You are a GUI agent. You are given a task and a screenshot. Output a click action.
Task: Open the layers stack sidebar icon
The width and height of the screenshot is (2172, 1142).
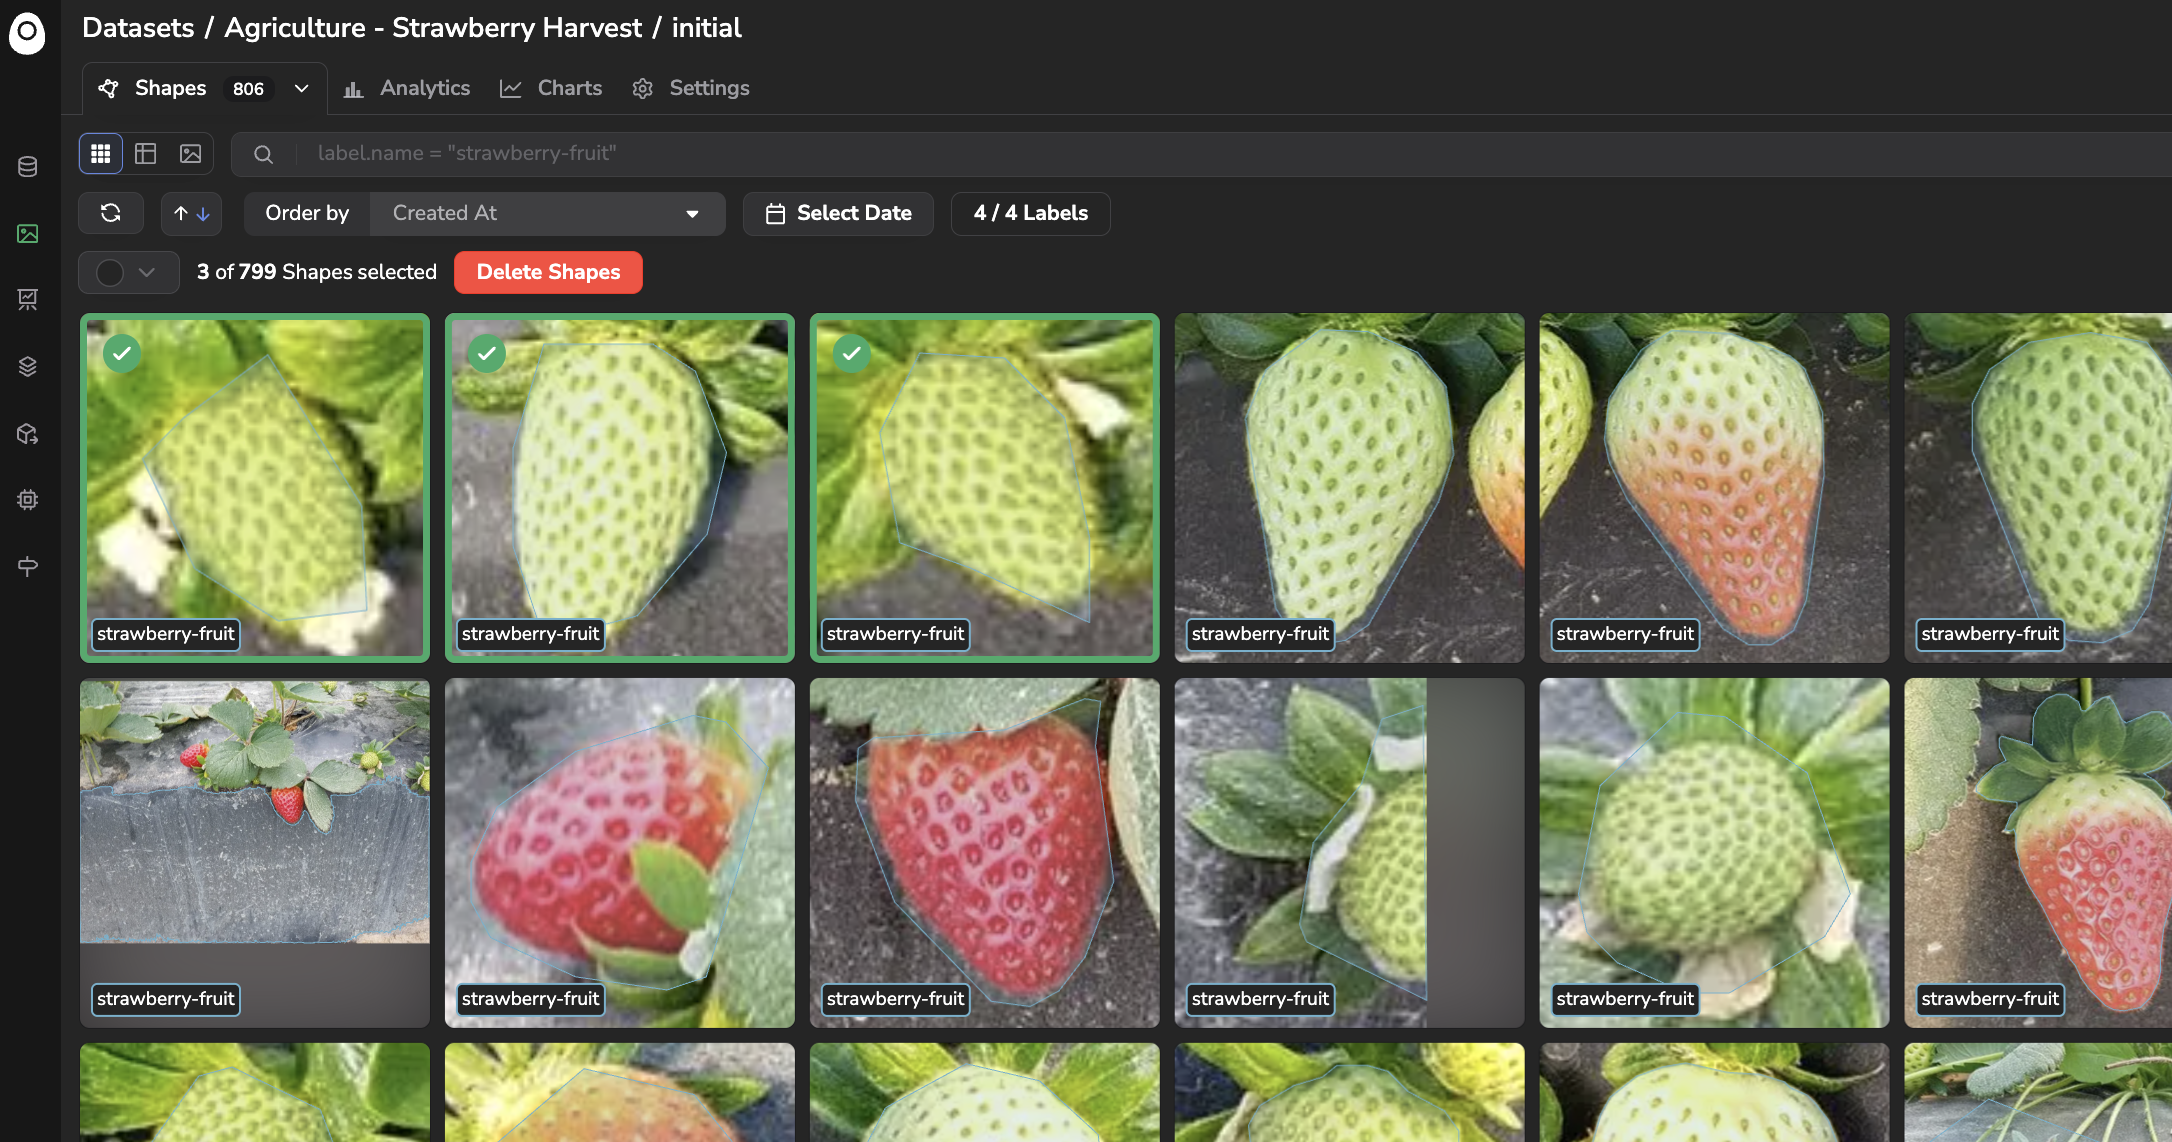click(x=28, y=367)
